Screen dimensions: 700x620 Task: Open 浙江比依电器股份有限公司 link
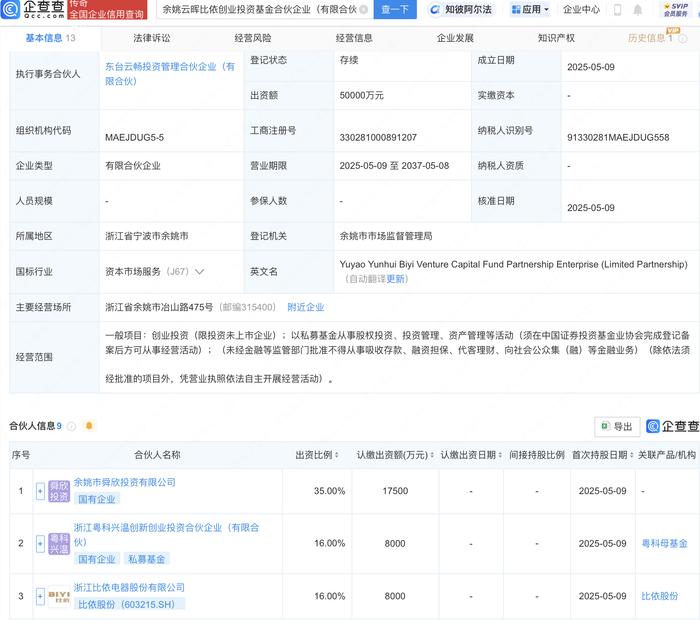pyautogui.click(x=129, y=587)
